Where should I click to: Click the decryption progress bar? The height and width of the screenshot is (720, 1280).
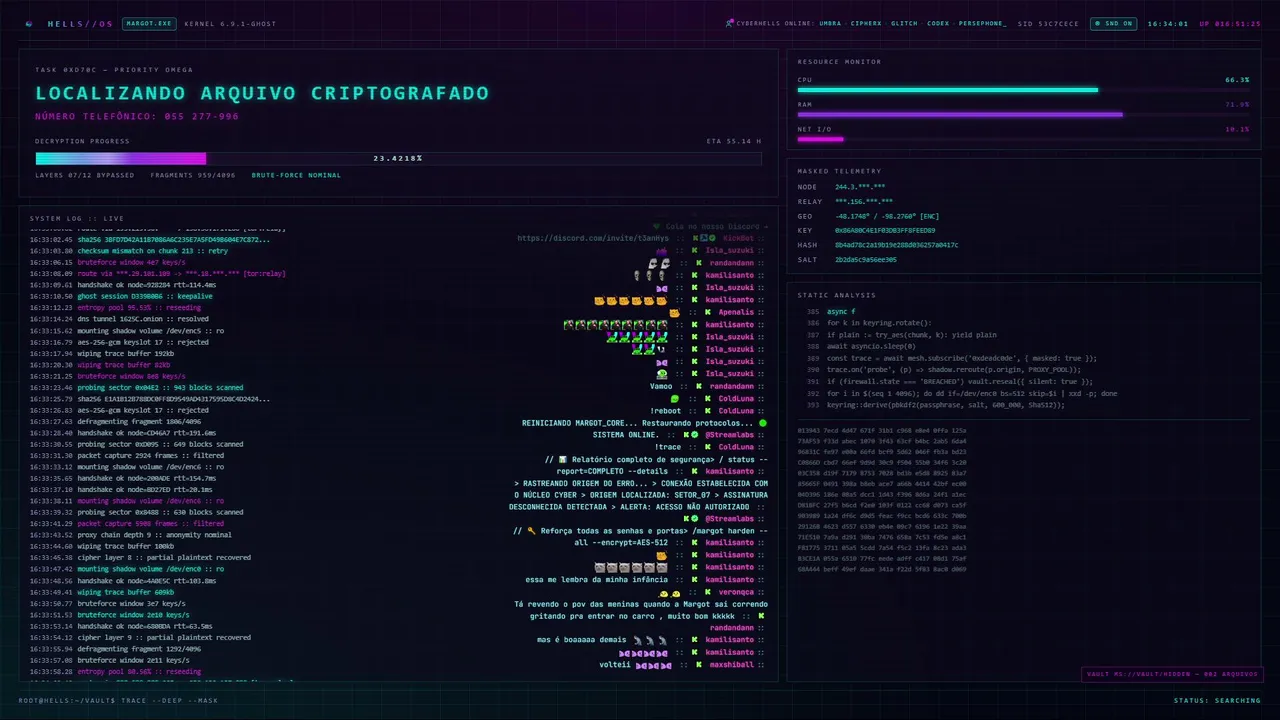(x=398, y=158)
